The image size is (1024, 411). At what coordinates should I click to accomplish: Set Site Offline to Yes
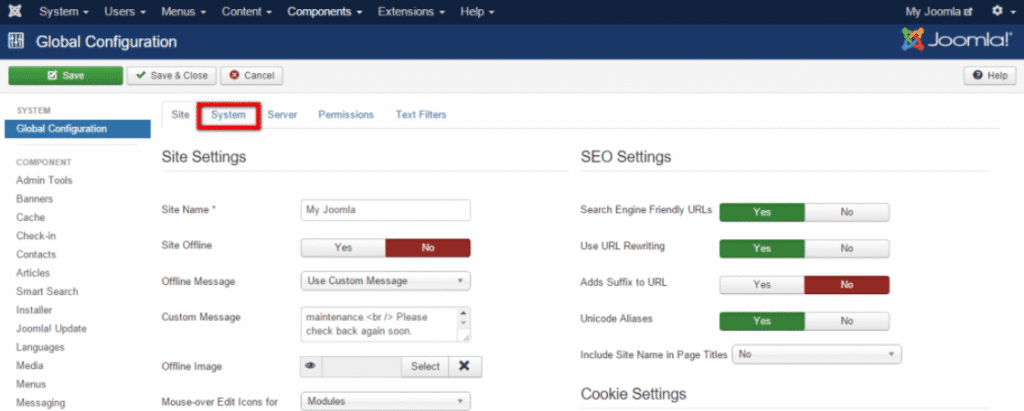pos(343,247)
